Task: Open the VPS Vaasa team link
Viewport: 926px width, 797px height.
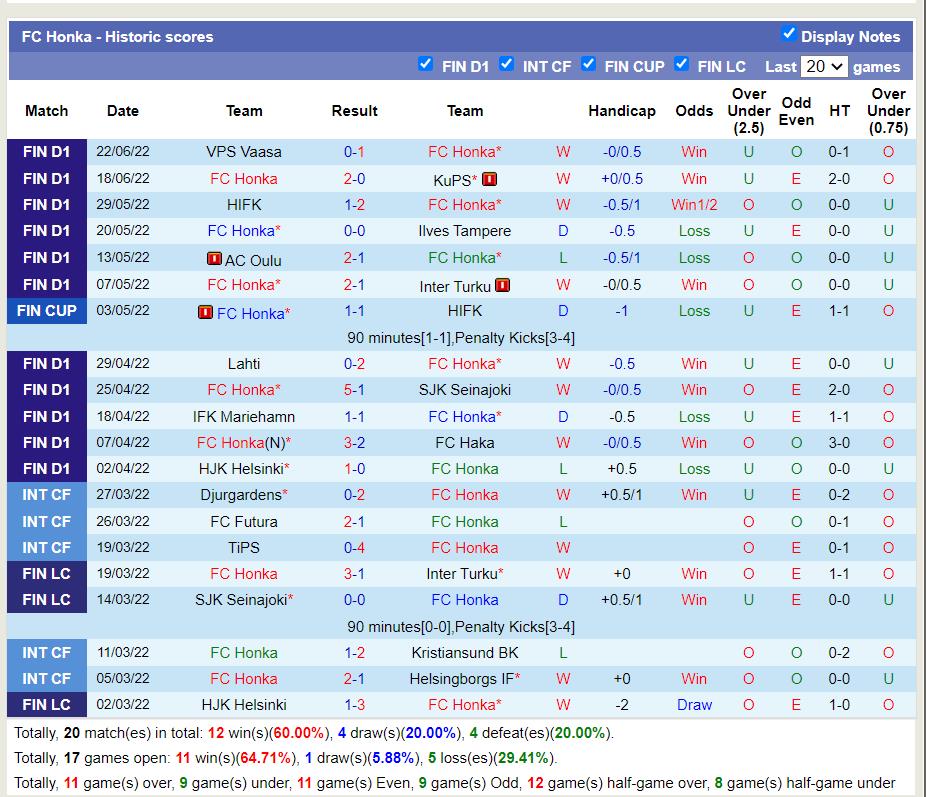Action: pyautogui.click(x=243, y=152)
